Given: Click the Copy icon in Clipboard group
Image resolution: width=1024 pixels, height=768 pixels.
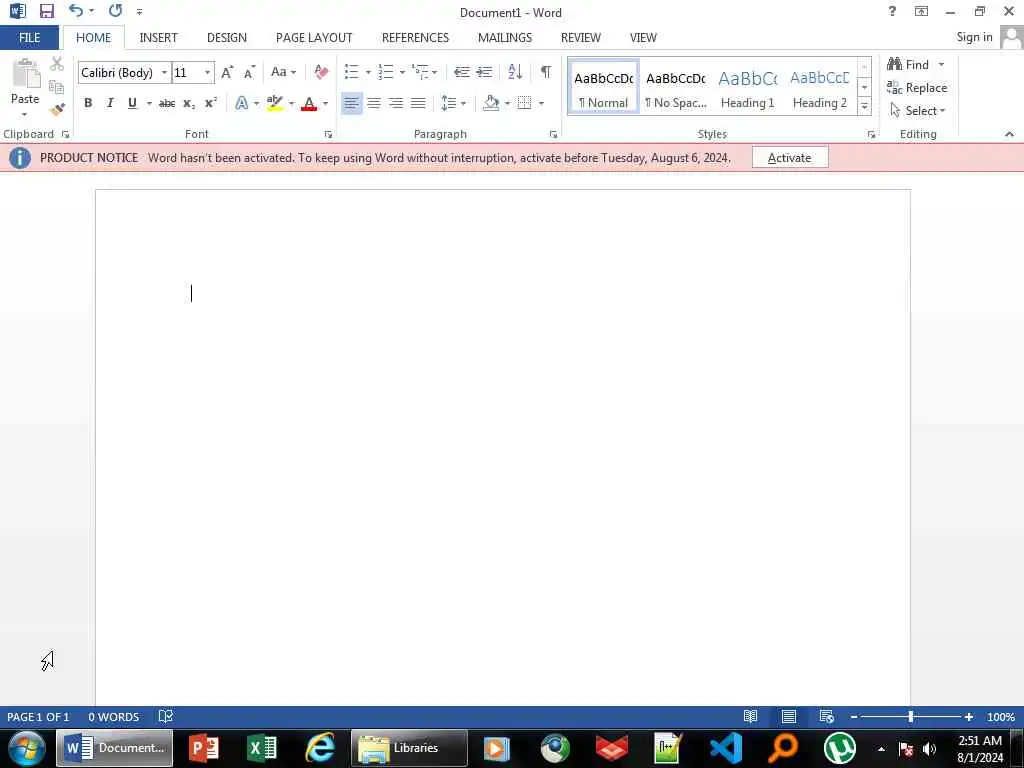Looking at the screenshot, I should 57,87.
